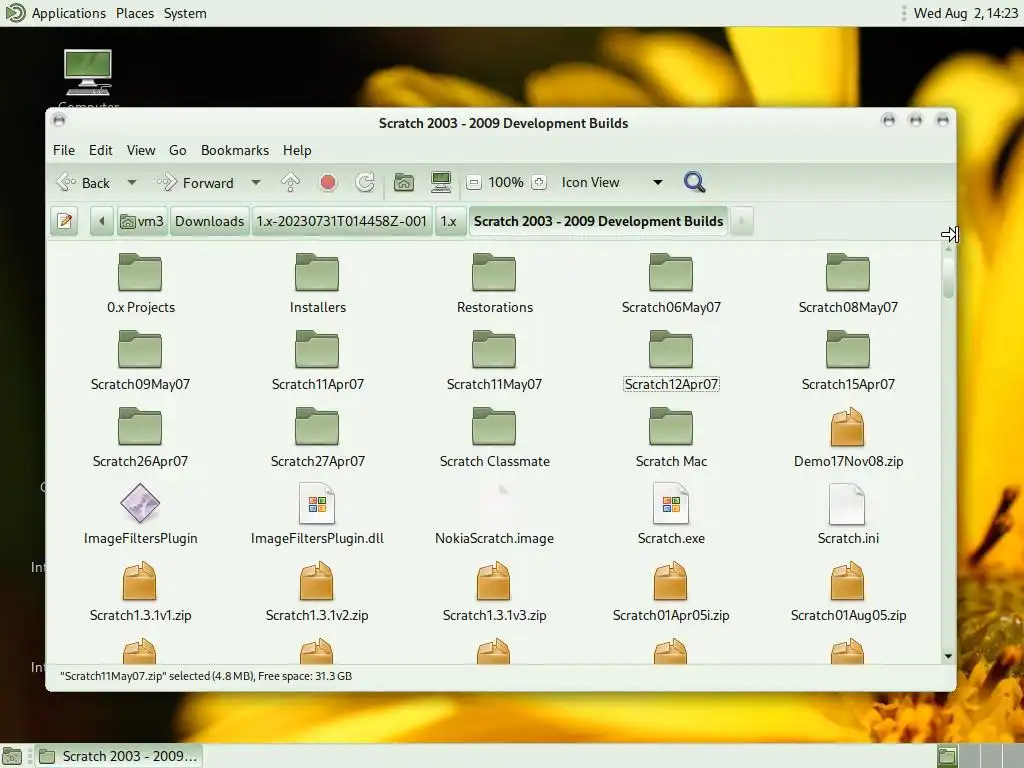Open the System menu in top panel
Screen dimensions: 1024x768
pos(185,13)
